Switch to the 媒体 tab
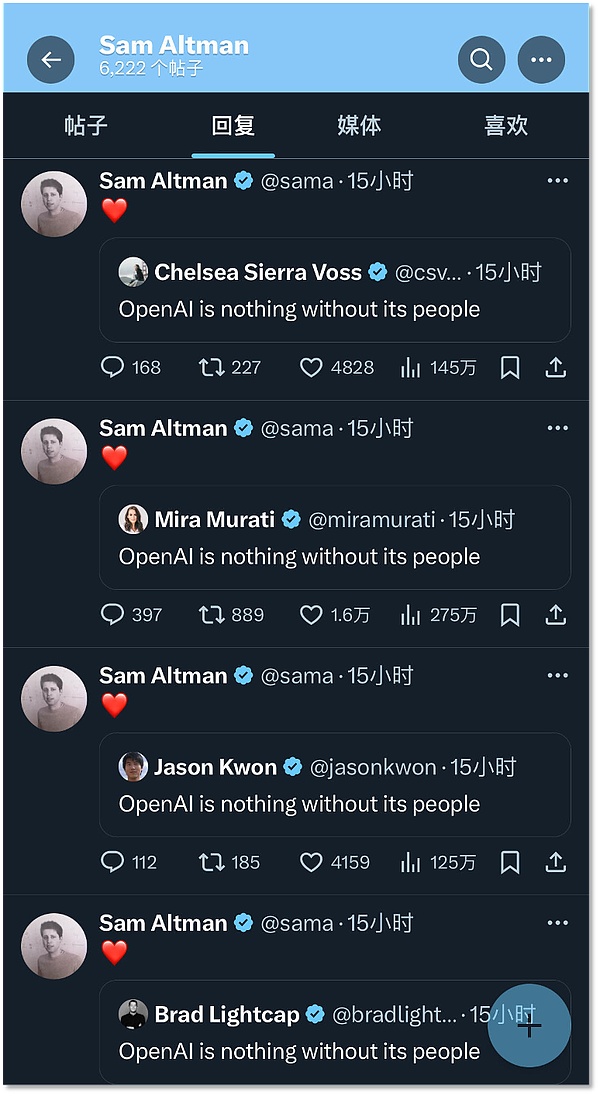600x1096 pixels. [x=359, y=126]
